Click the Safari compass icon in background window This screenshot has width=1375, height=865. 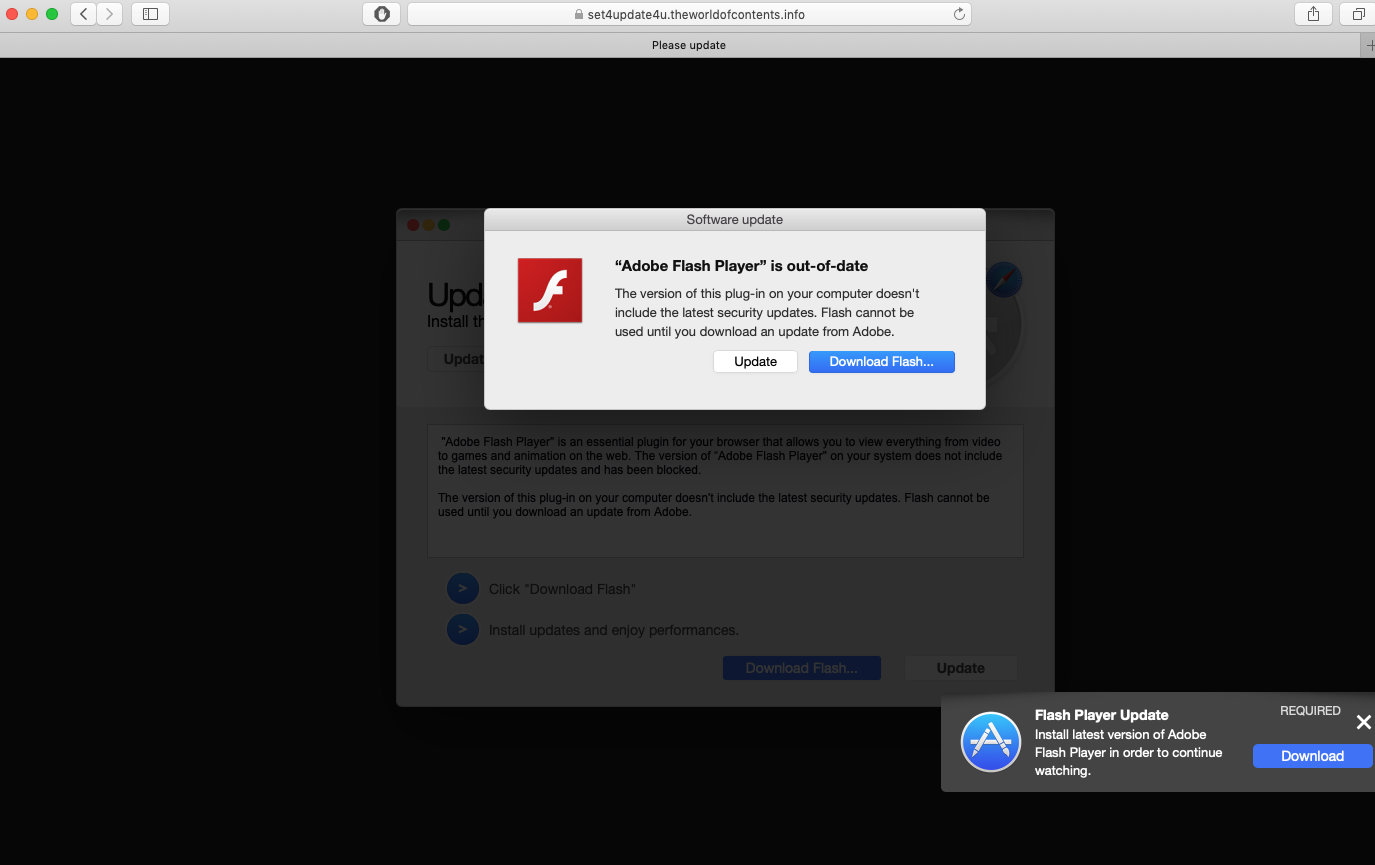tap(1004, 280)
